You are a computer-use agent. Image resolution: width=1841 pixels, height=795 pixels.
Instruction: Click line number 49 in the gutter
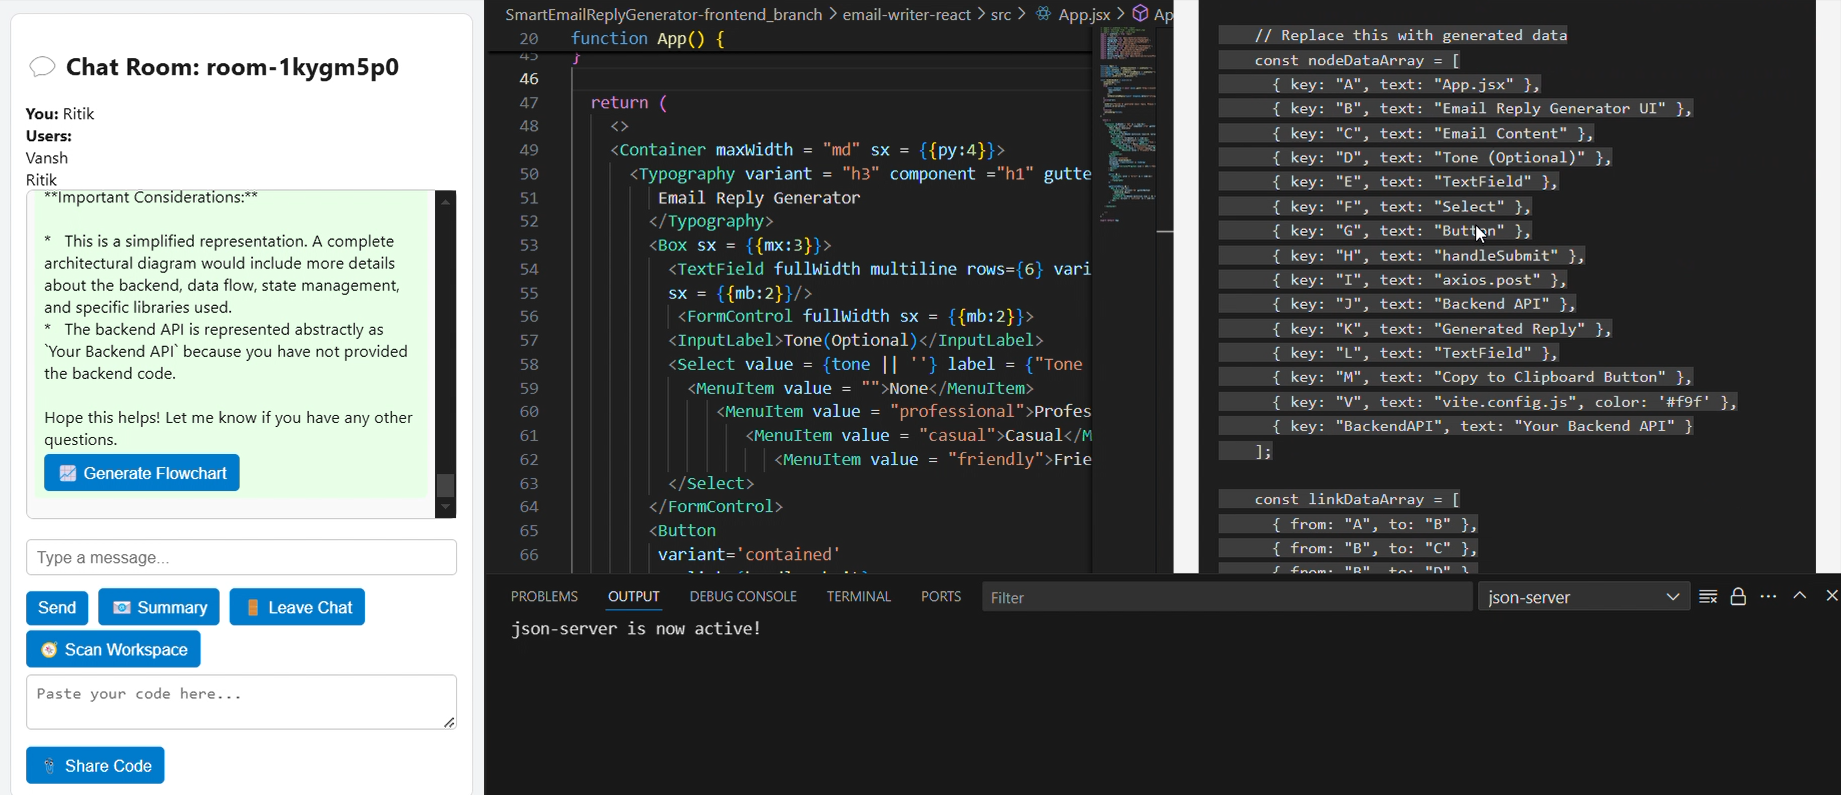click(529, 150)
